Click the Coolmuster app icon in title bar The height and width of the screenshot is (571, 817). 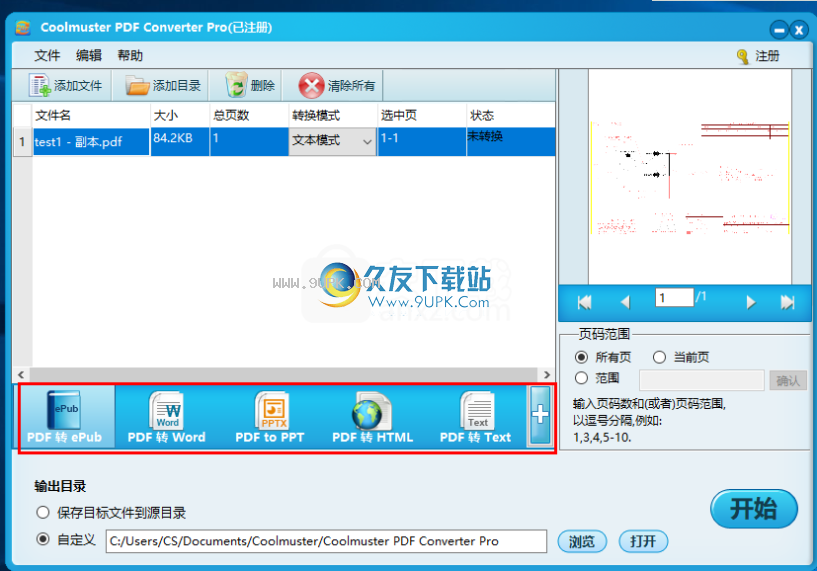click(x=23, y=28)
